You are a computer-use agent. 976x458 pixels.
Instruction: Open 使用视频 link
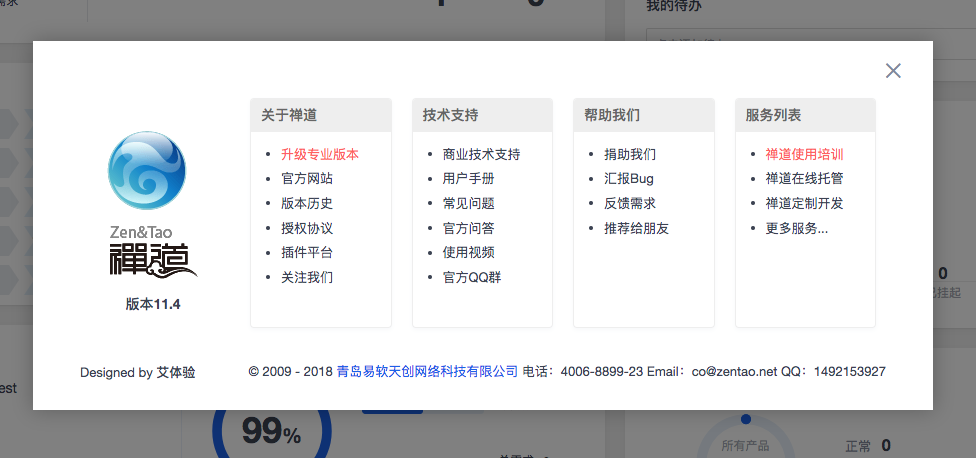pyautogui.click(x=468, y=252)
